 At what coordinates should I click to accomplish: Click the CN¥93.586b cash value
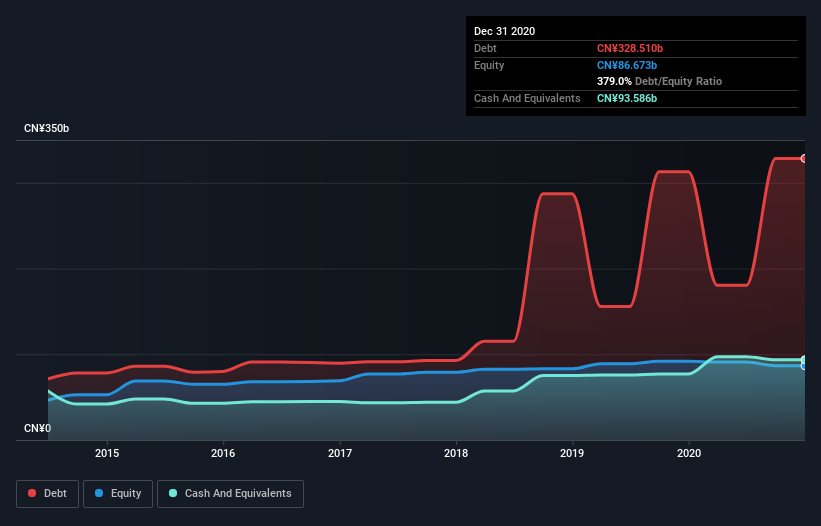(x=627, y=98)
